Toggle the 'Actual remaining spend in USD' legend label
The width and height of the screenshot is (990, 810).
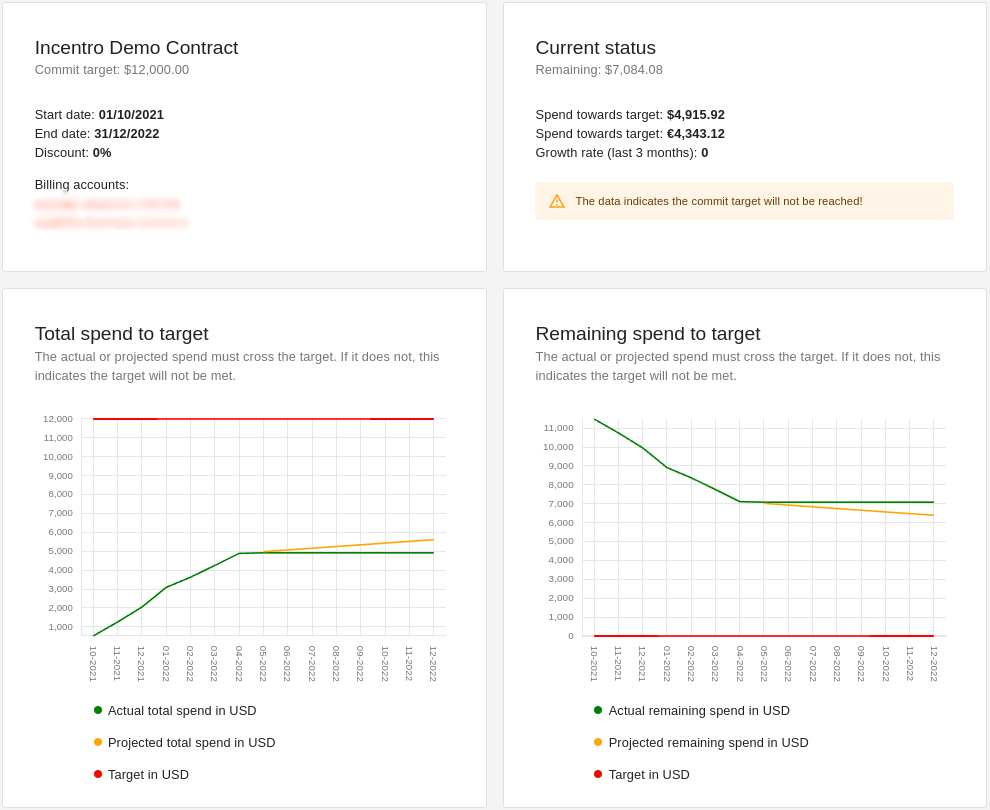[x=699, y=710]
